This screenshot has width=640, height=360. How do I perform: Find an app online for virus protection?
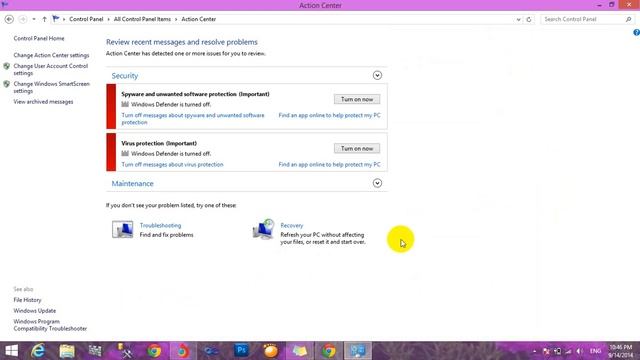tap(329, 164)
